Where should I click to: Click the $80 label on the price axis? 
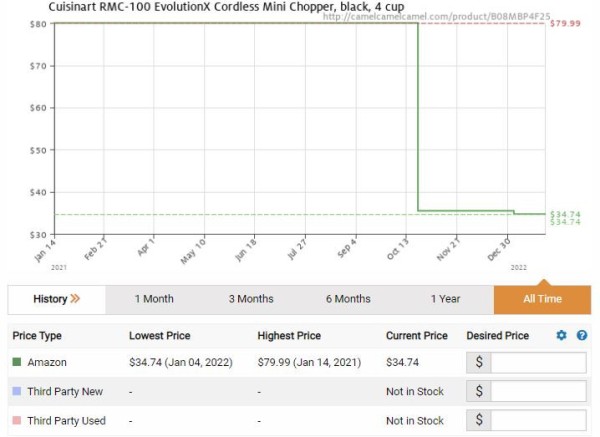click(38, 24)
